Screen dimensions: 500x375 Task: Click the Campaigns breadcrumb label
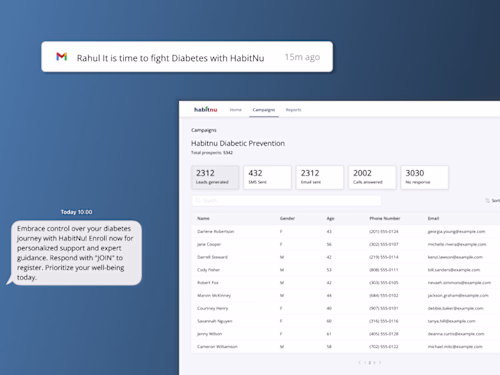point(204,130)
